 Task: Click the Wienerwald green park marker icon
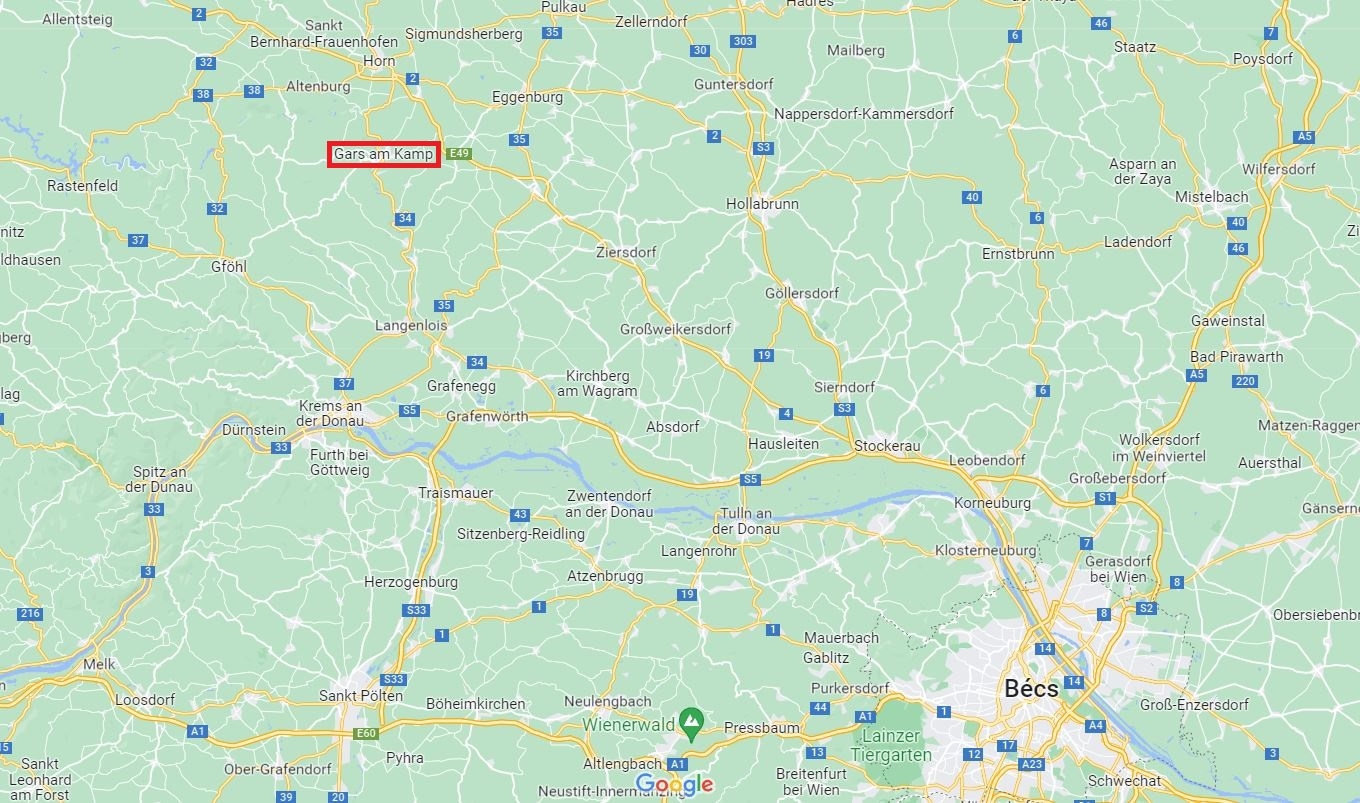tap(690, 719)
